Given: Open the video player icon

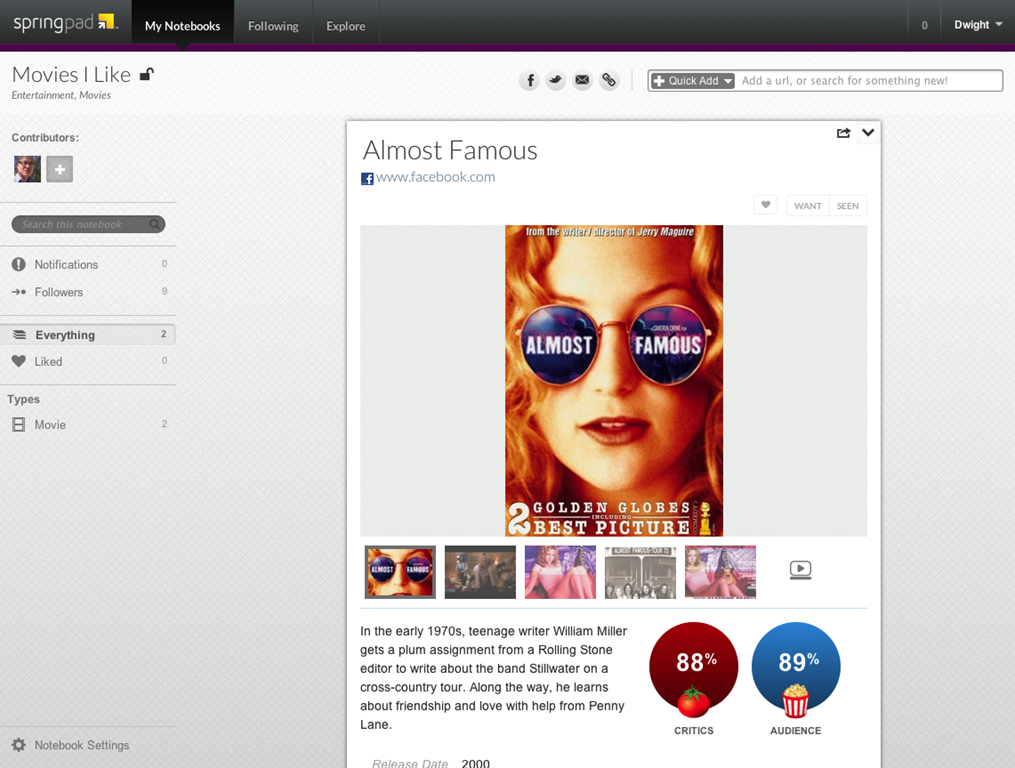Looking at the screenshot, I should 800,570.
